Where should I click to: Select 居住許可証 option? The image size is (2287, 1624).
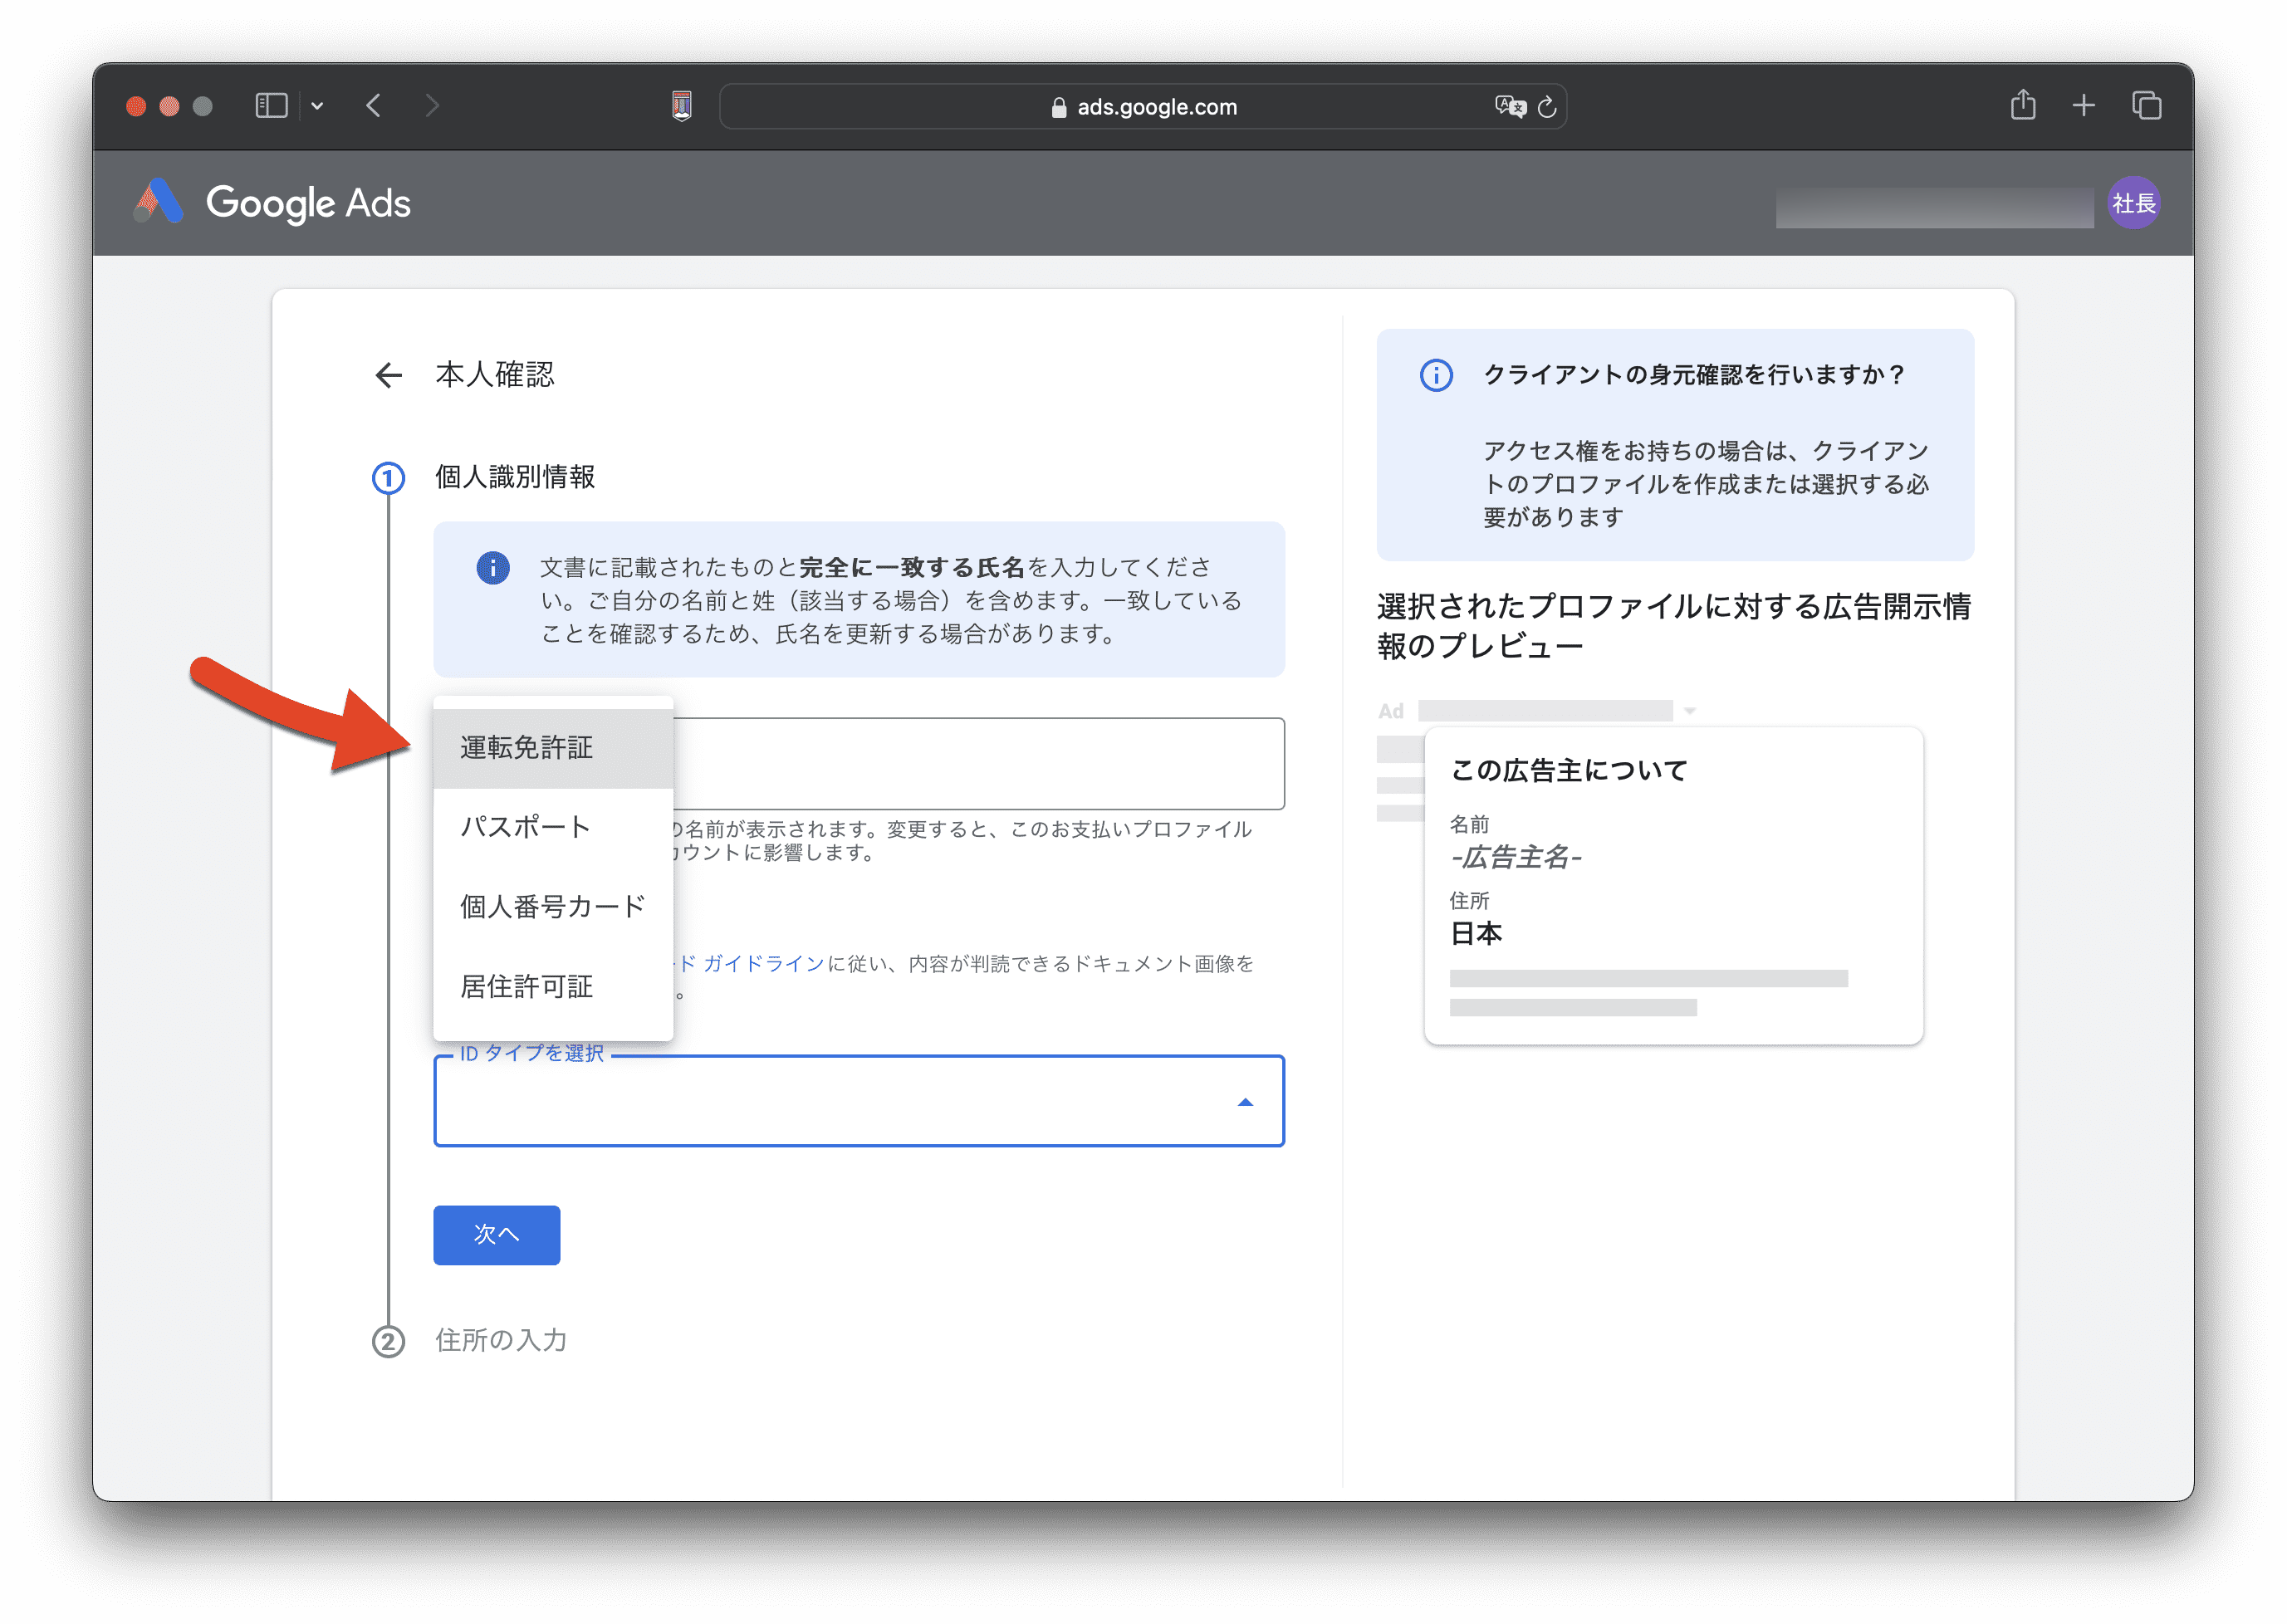527,986
